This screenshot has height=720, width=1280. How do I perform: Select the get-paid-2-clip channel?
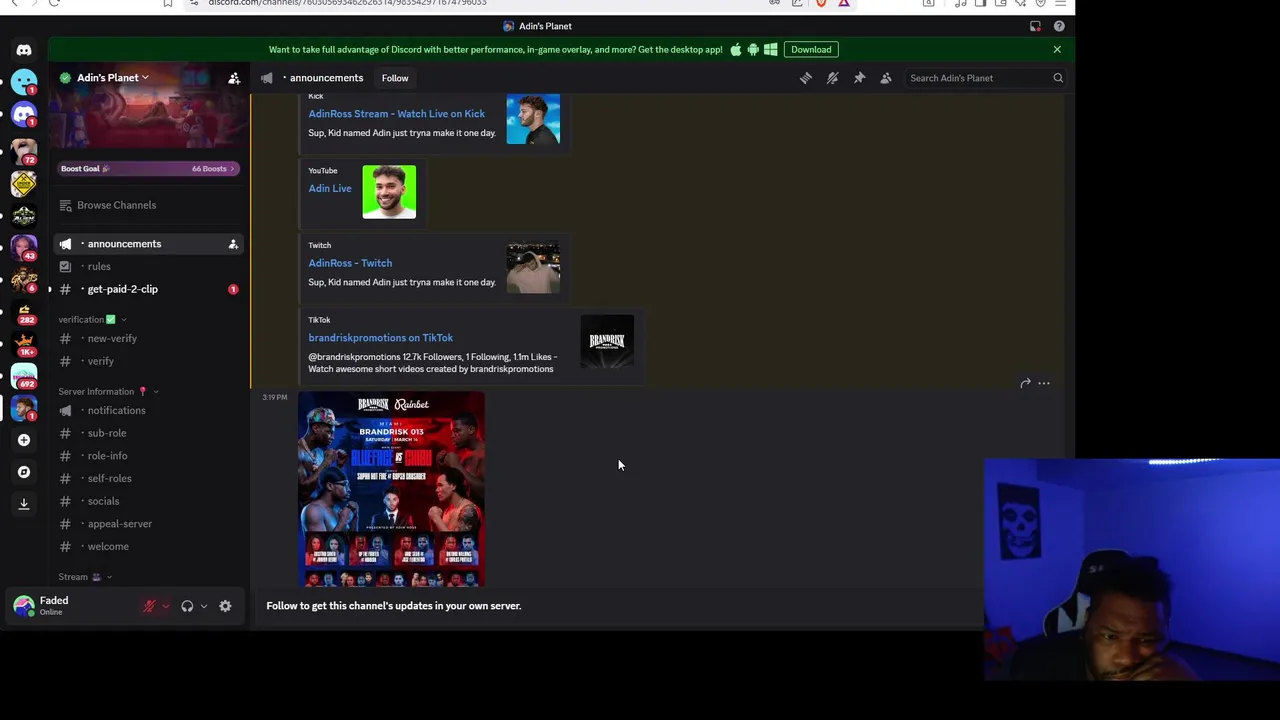148,289
